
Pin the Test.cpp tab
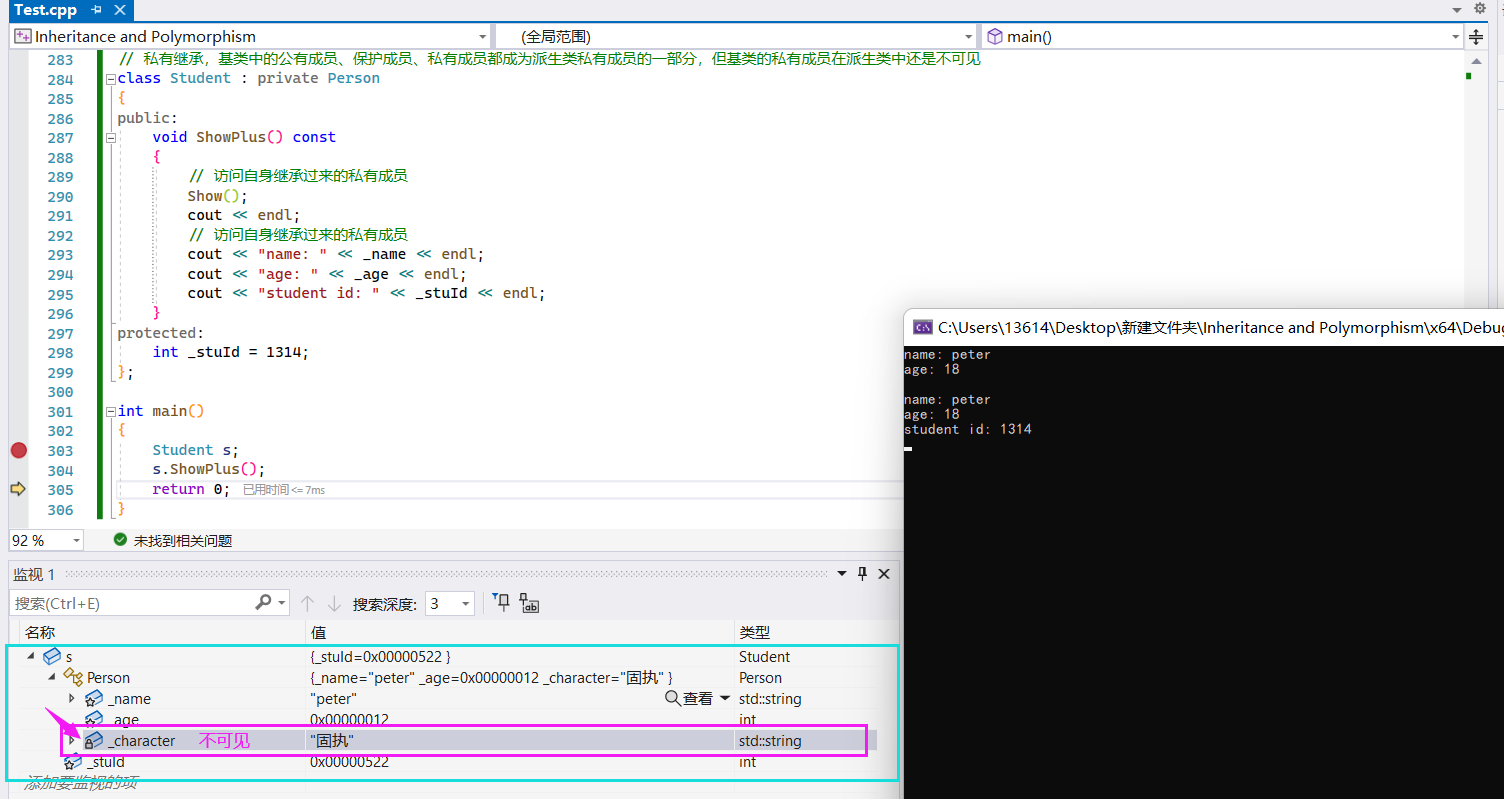coord(97,9)
